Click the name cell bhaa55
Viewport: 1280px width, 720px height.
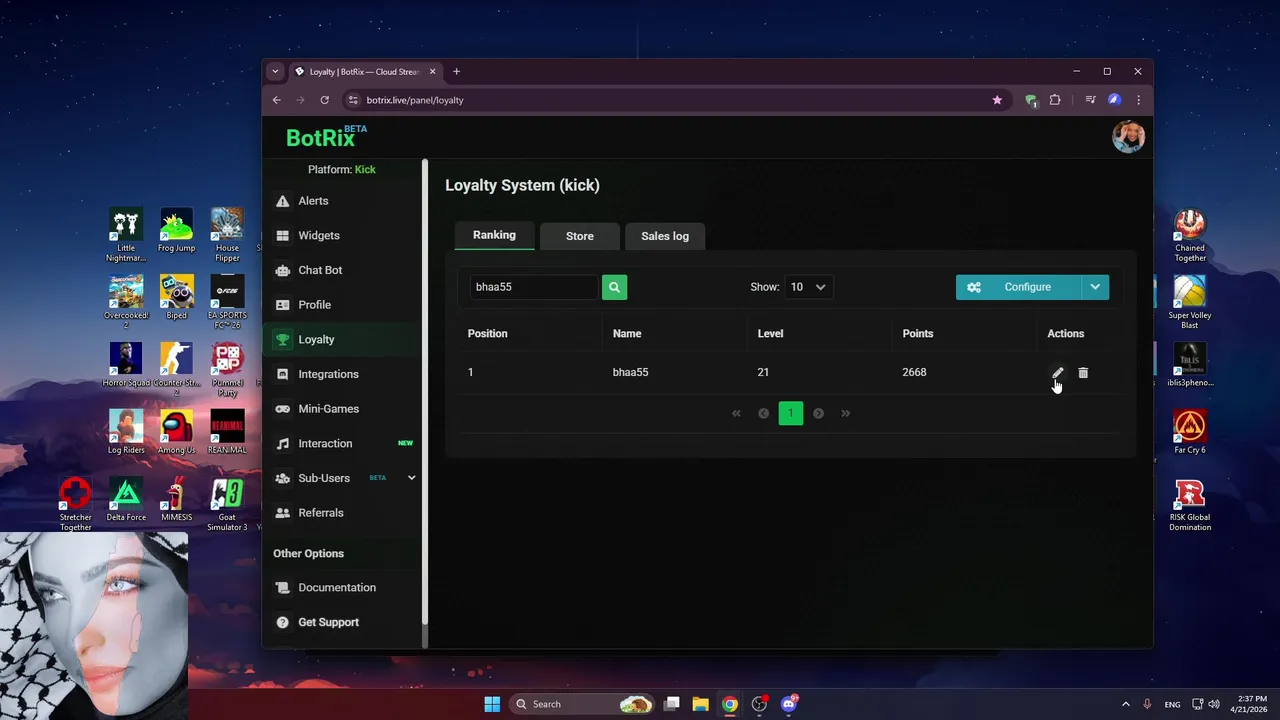click(x=630, y=372)
